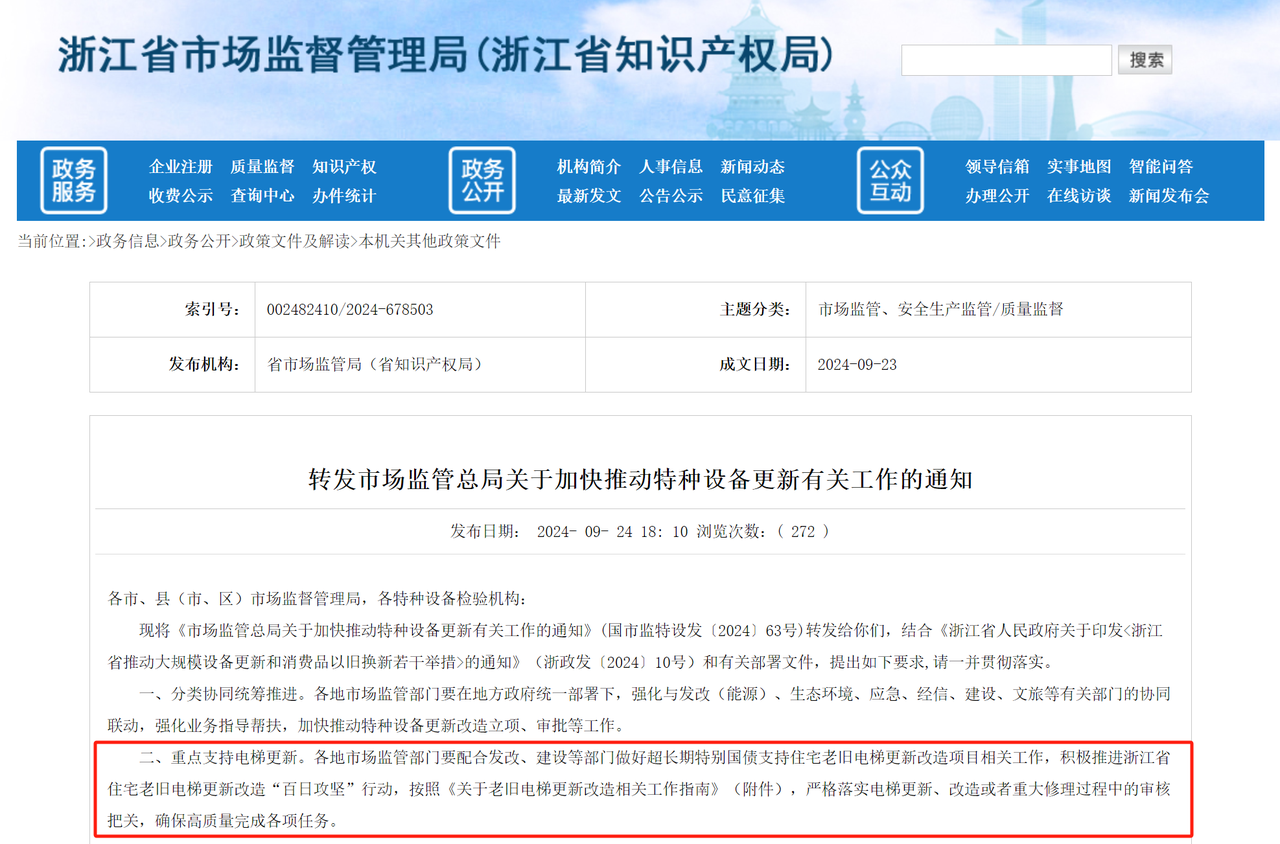Open 在线访谈 link
This screenshot has width=1280, height=844.
pos(1079,196)
